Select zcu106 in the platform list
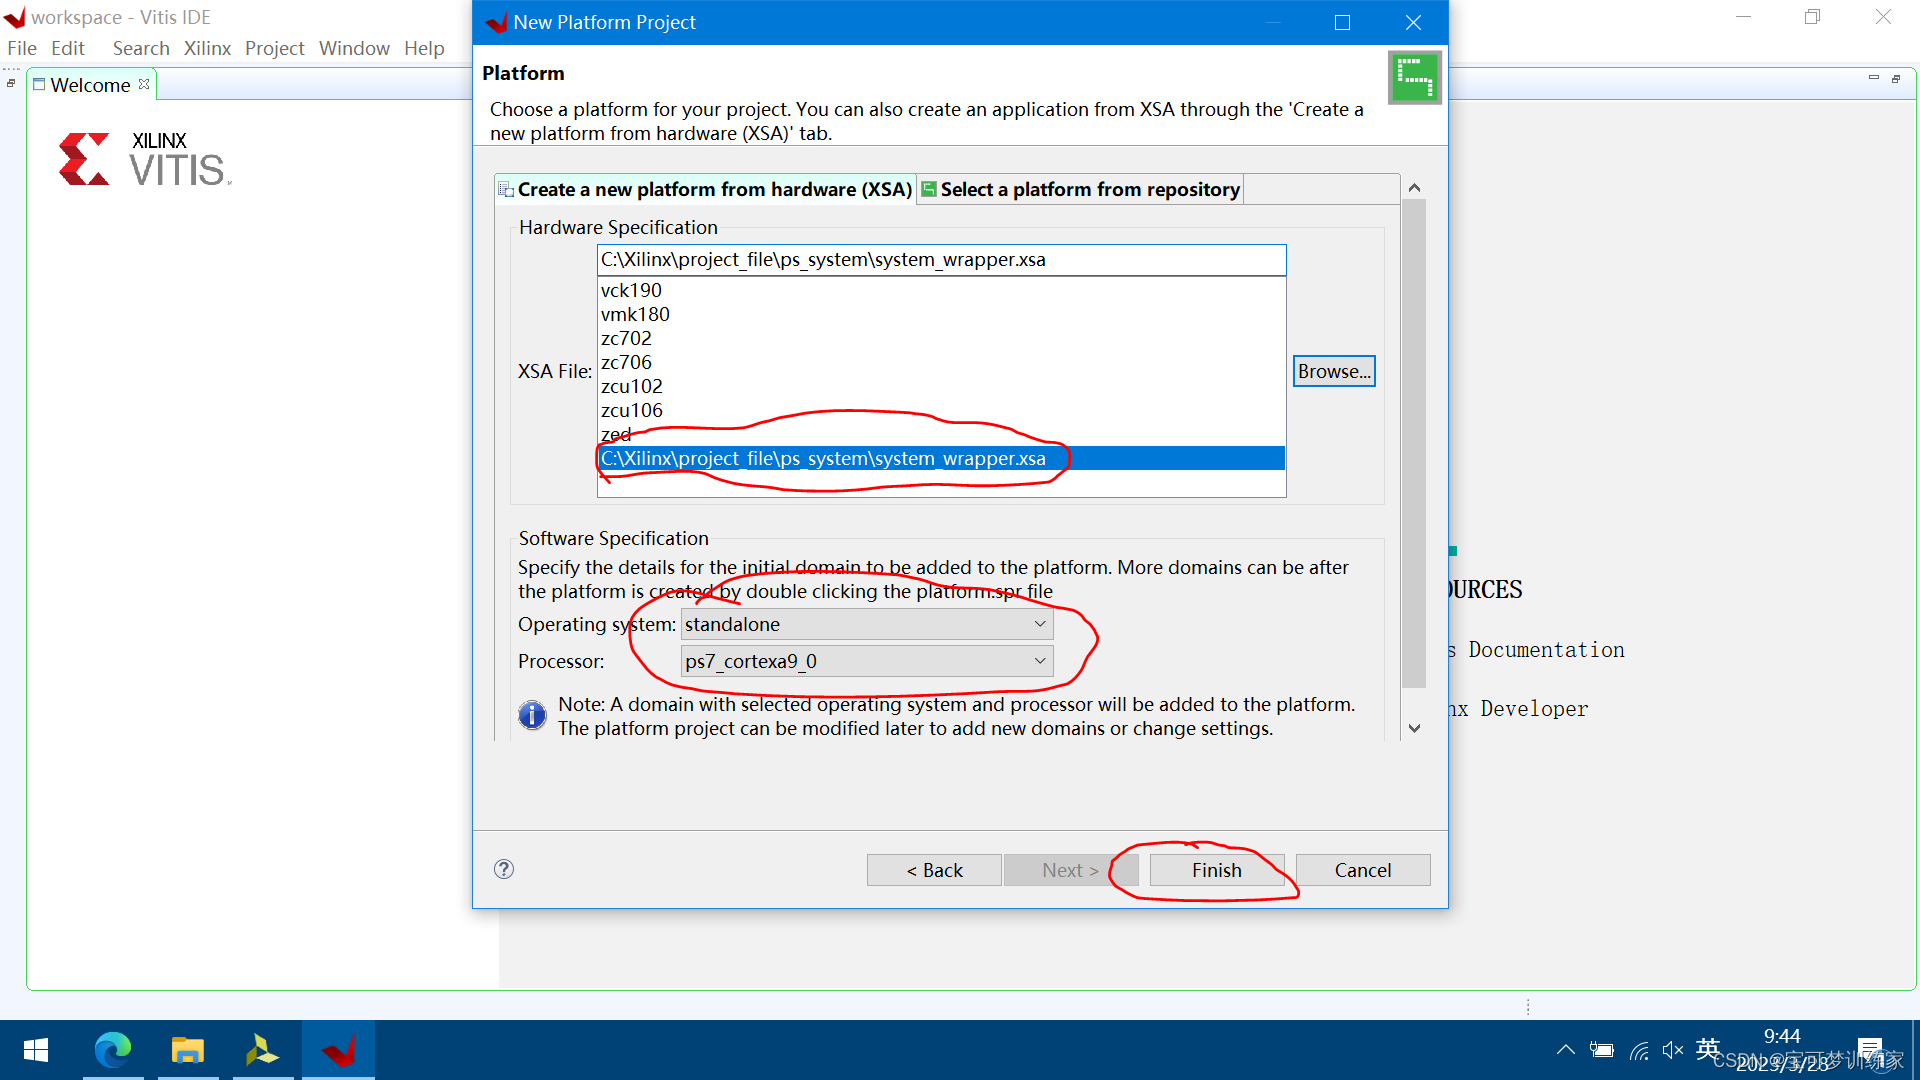1920x1080 pixels. pos(941,410)
